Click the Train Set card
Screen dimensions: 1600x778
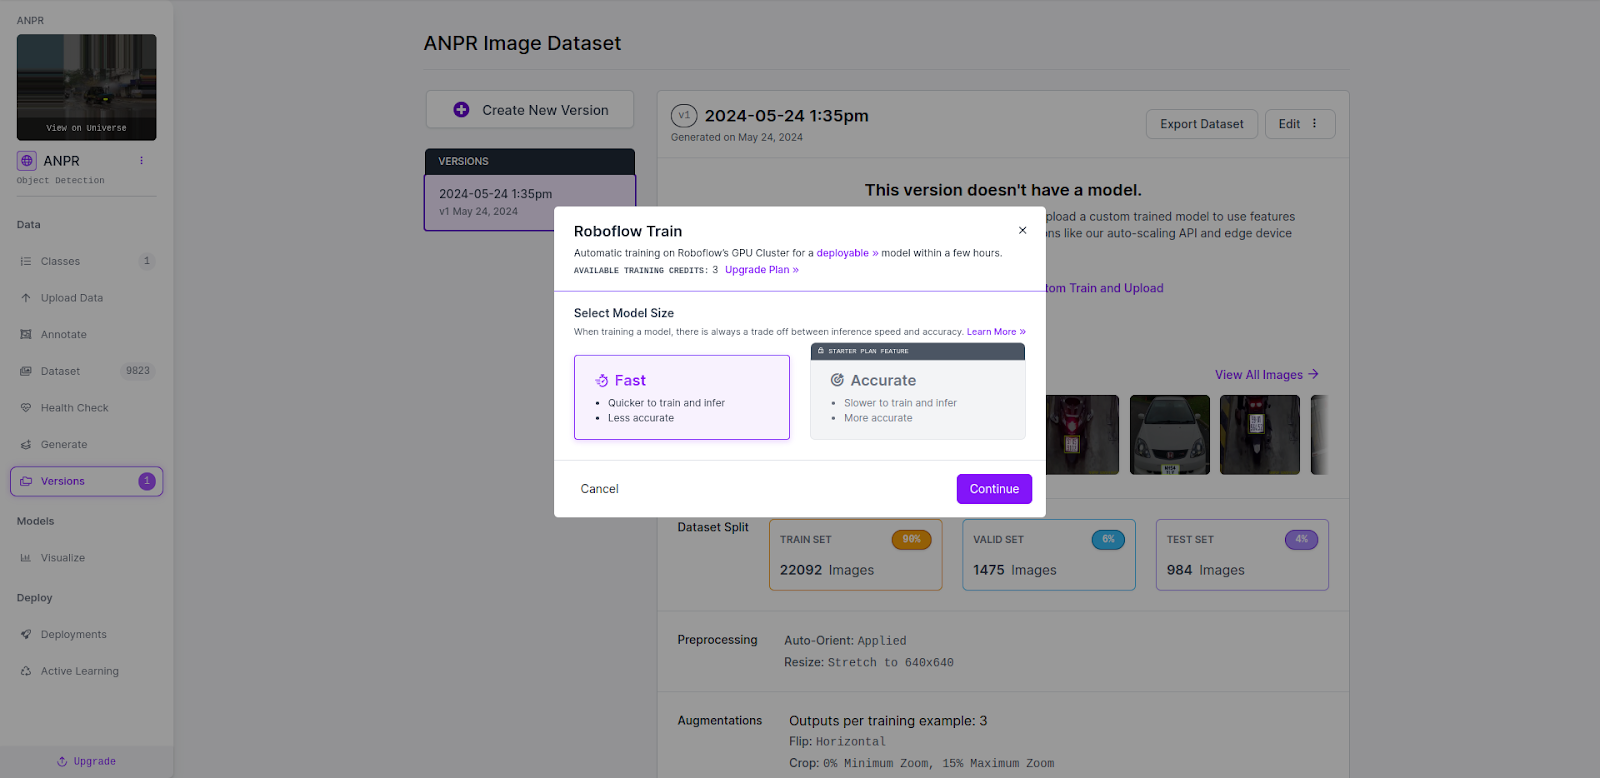click(856, 555)
